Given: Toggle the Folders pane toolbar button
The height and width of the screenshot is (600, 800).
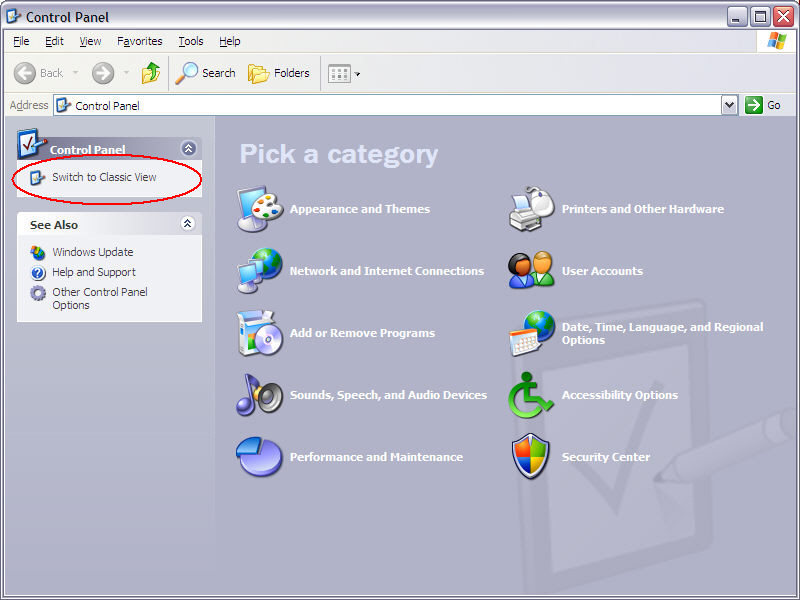Looking at the screenshot, I should click(x=279, y=73).
